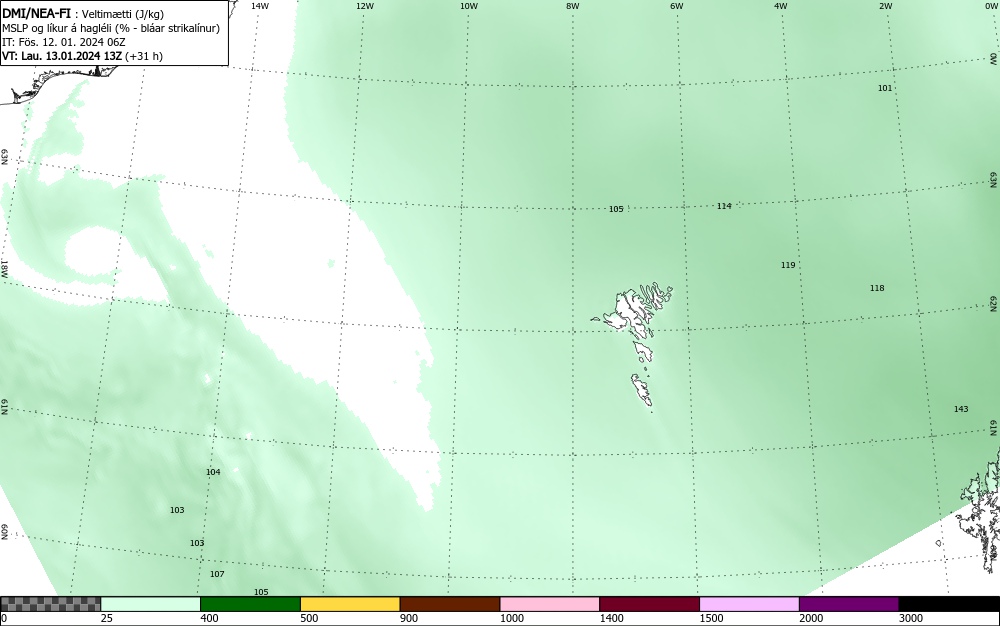Click the maroon 1400–1500 legend swatch
The width and height of the screenshot is (1000, 626).
(x=649, y=604)
